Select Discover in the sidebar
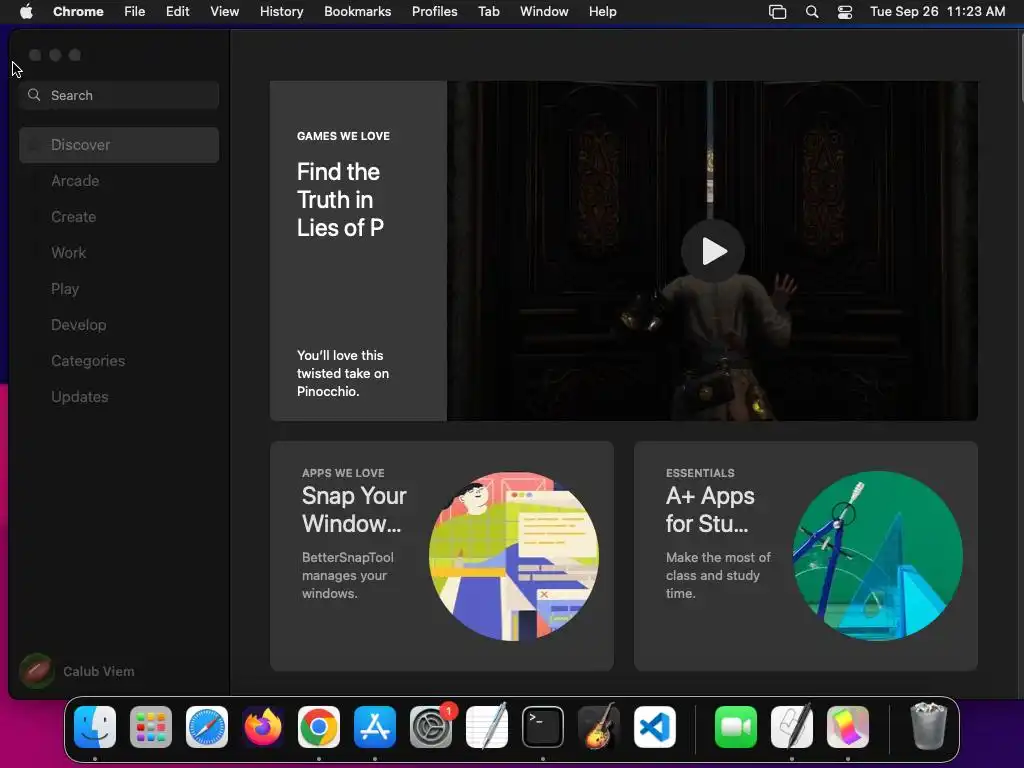This screenshot has width=1024, height=768. [x=119, y=145]
